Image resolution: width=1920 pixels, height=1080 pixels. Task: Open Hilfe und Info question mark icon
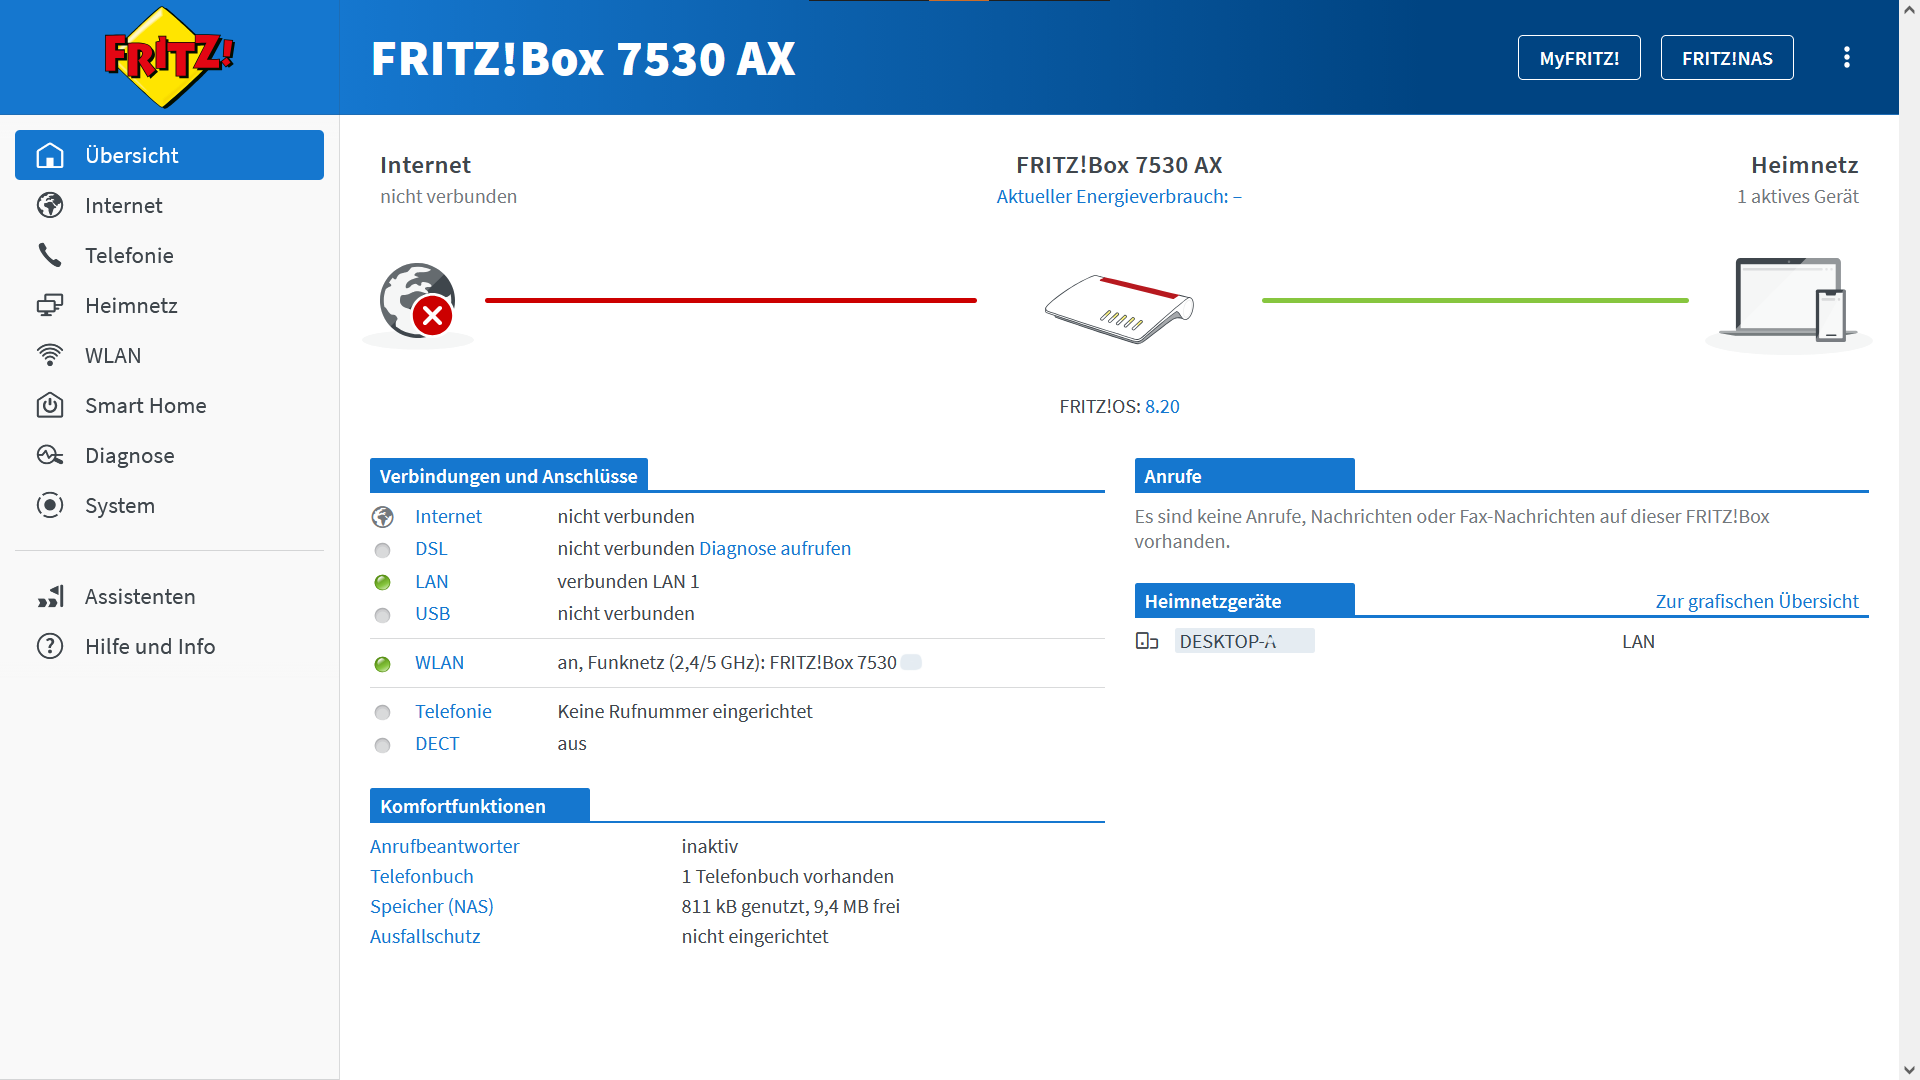(x=50, y=646)
